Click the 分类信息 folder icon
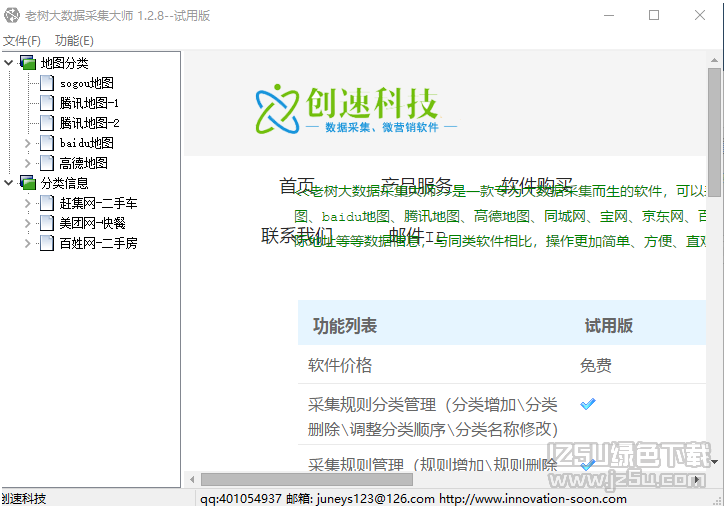The width and height of the screenshot is (724, 506). pyautogui.click(x=28, y=183)
